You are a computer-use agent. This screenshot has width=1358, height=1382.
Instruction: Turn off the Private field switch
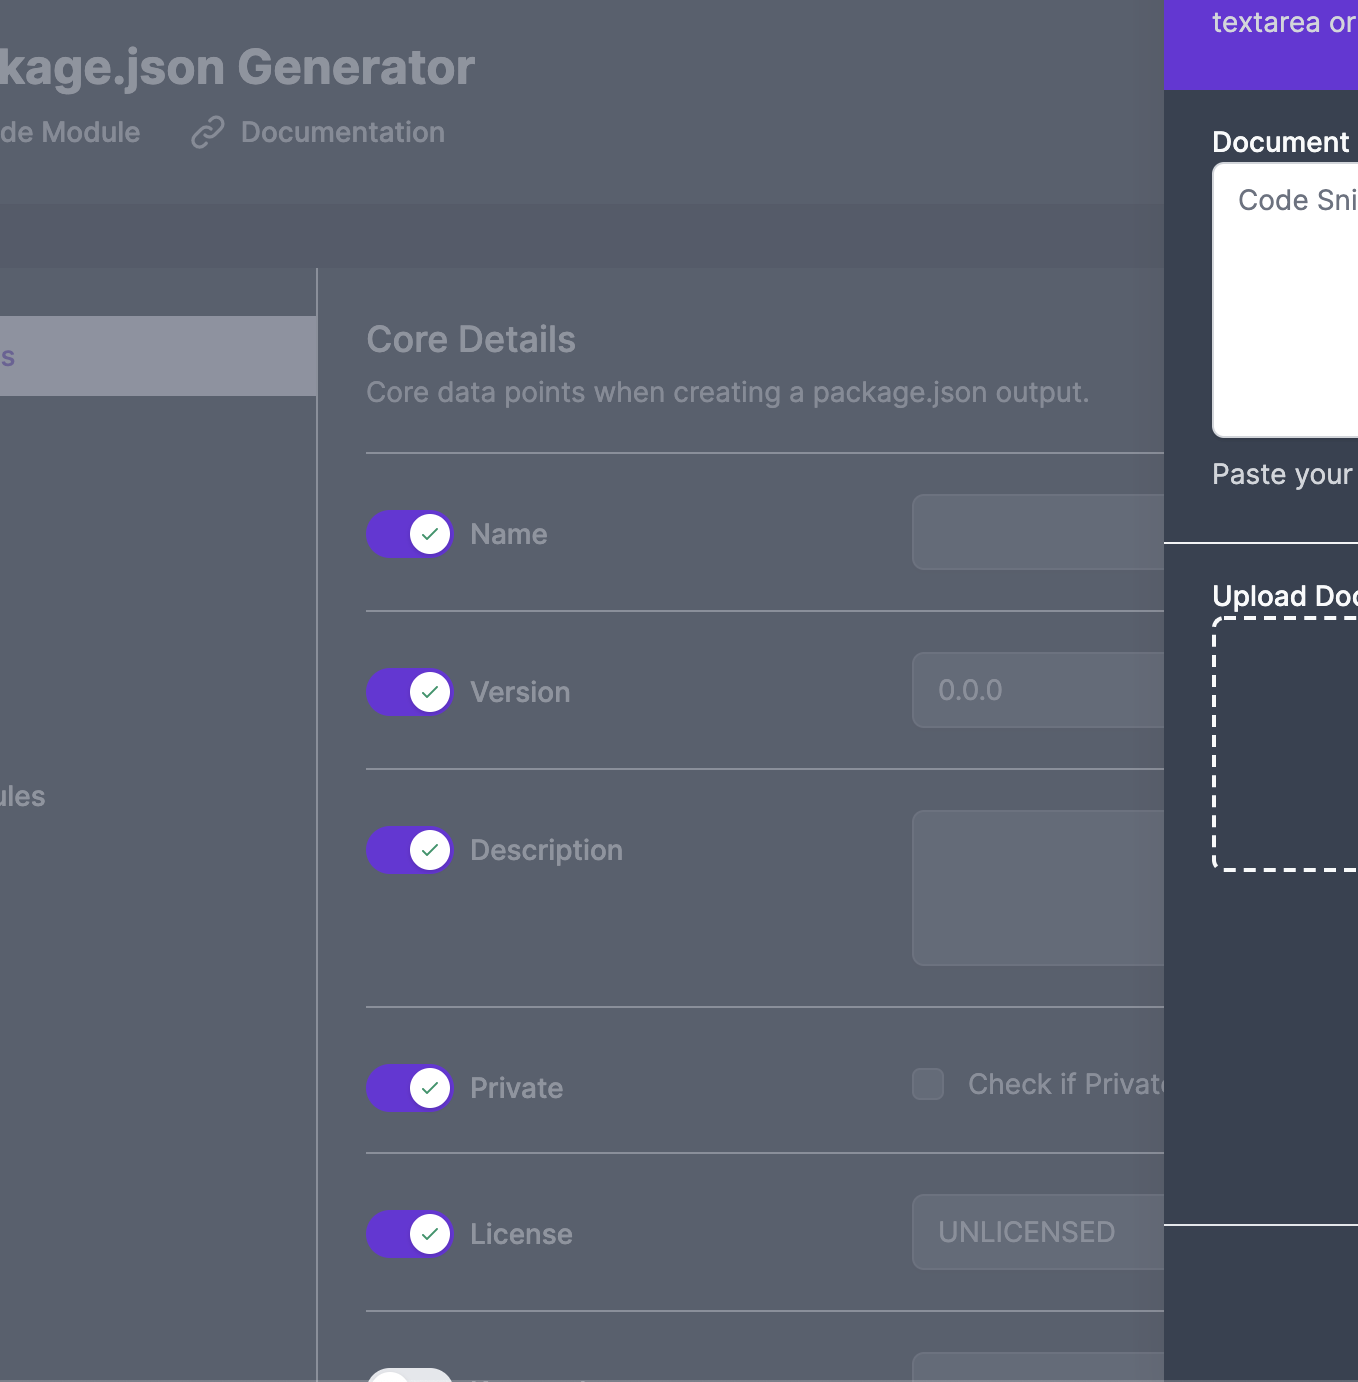coord(410,1088)
